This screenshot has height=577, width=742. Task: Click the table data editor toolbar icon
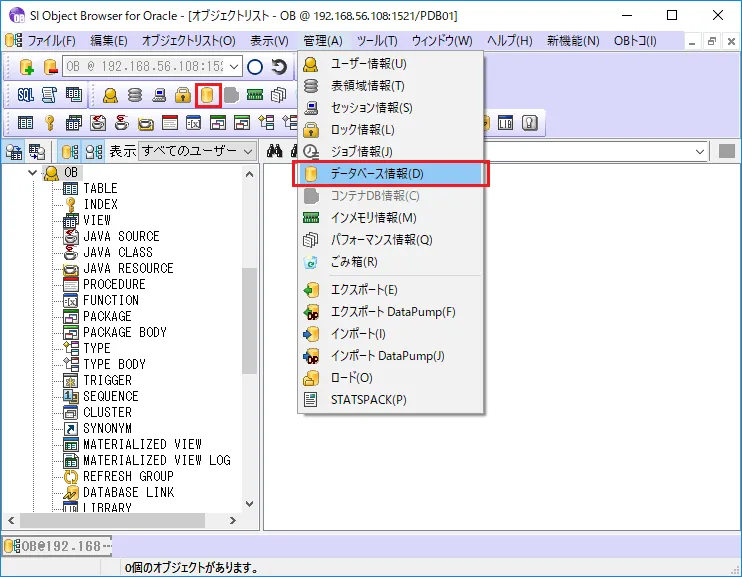[x=73, y=95]
